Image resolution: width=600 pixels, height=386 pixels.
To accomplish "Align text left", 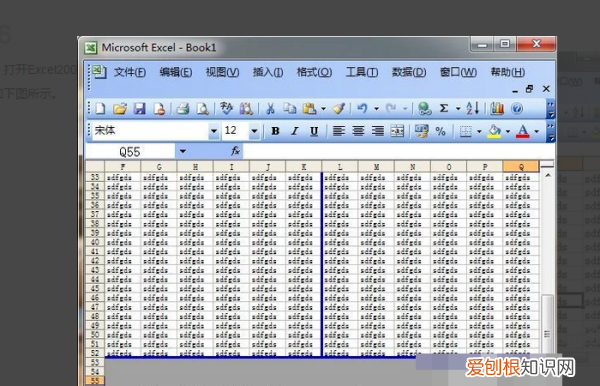I will 339,131.
